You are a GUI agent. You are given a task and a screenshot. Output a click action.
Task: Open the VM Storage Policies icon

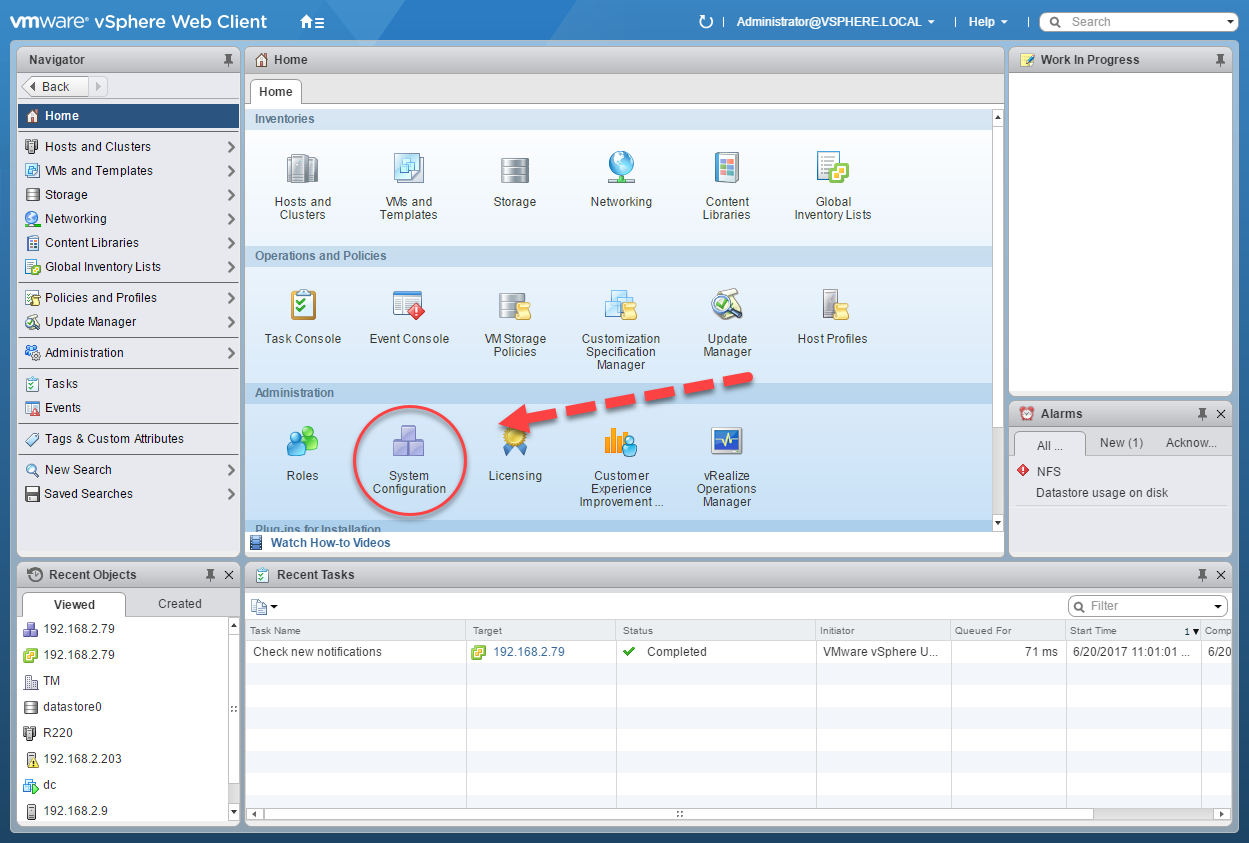[515, 305]
